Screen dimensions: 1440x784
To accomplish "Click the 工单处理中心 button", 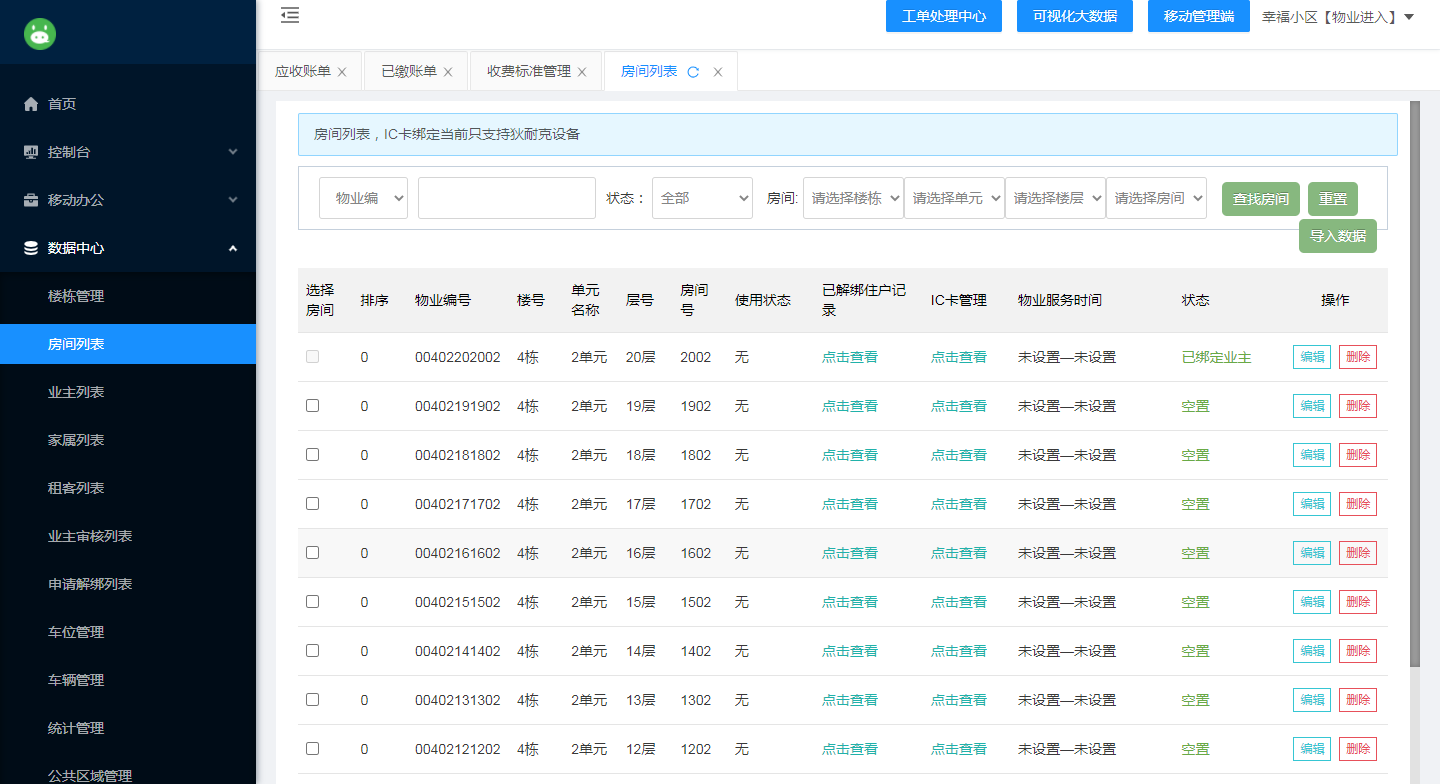I will click(944, 16).
